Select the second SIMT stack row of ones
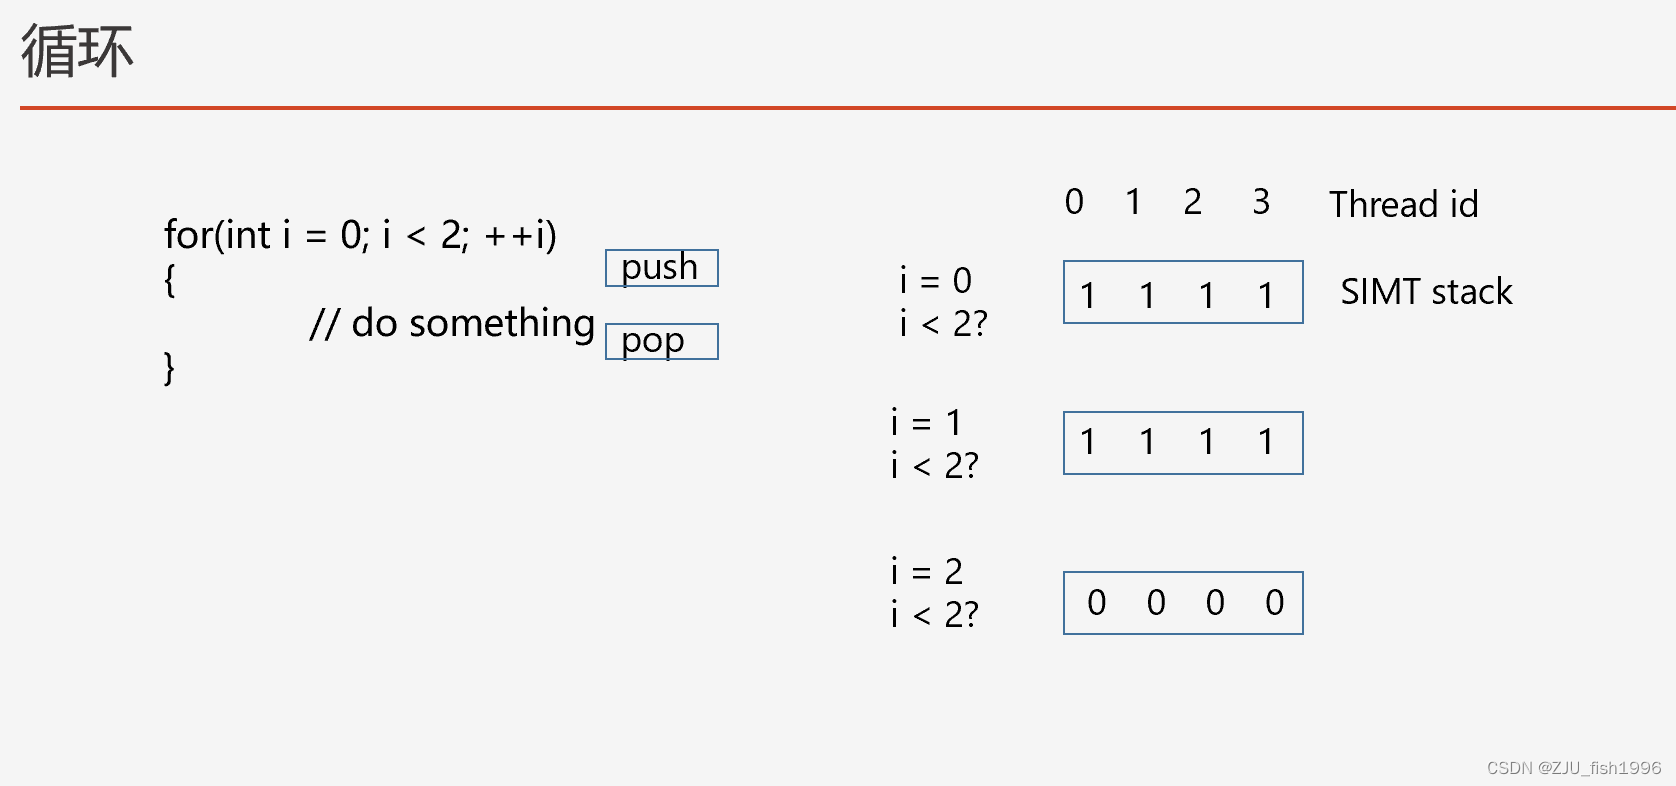The height and width of the screenshot is (786, 1676). pyautogui.click(x=1183, y=443)
